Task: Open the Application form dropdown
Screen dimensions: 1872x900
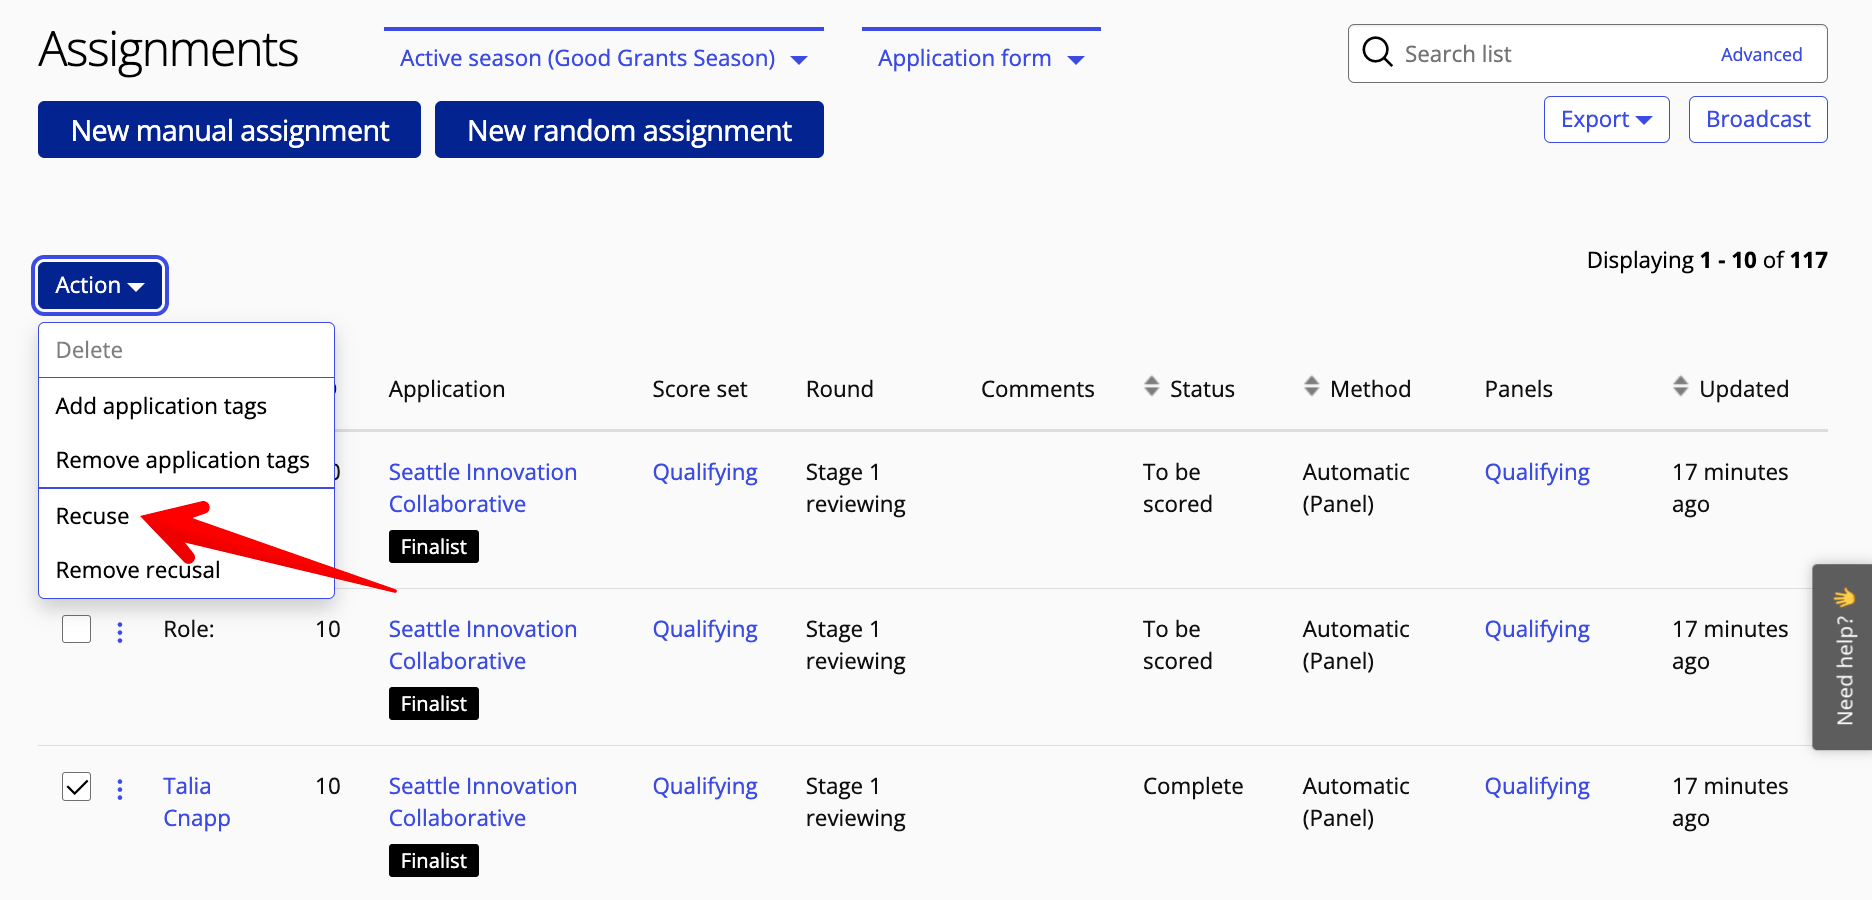Action: click(x=980, y=58)
